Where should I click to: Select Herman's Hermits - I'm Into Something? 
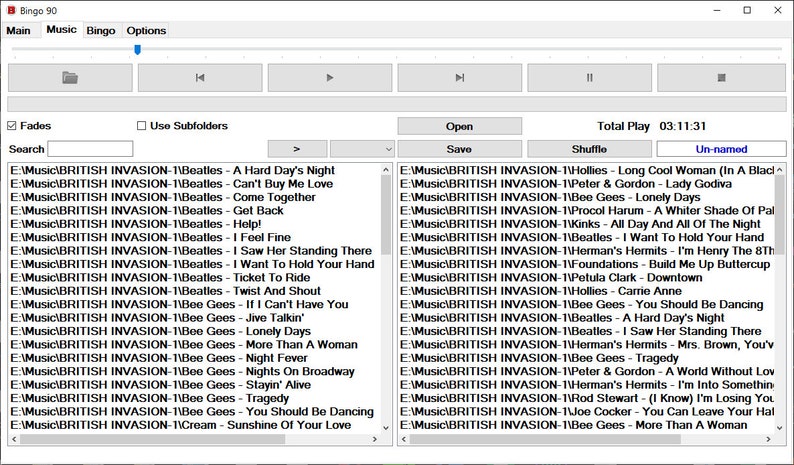click(x=587, y=385)
